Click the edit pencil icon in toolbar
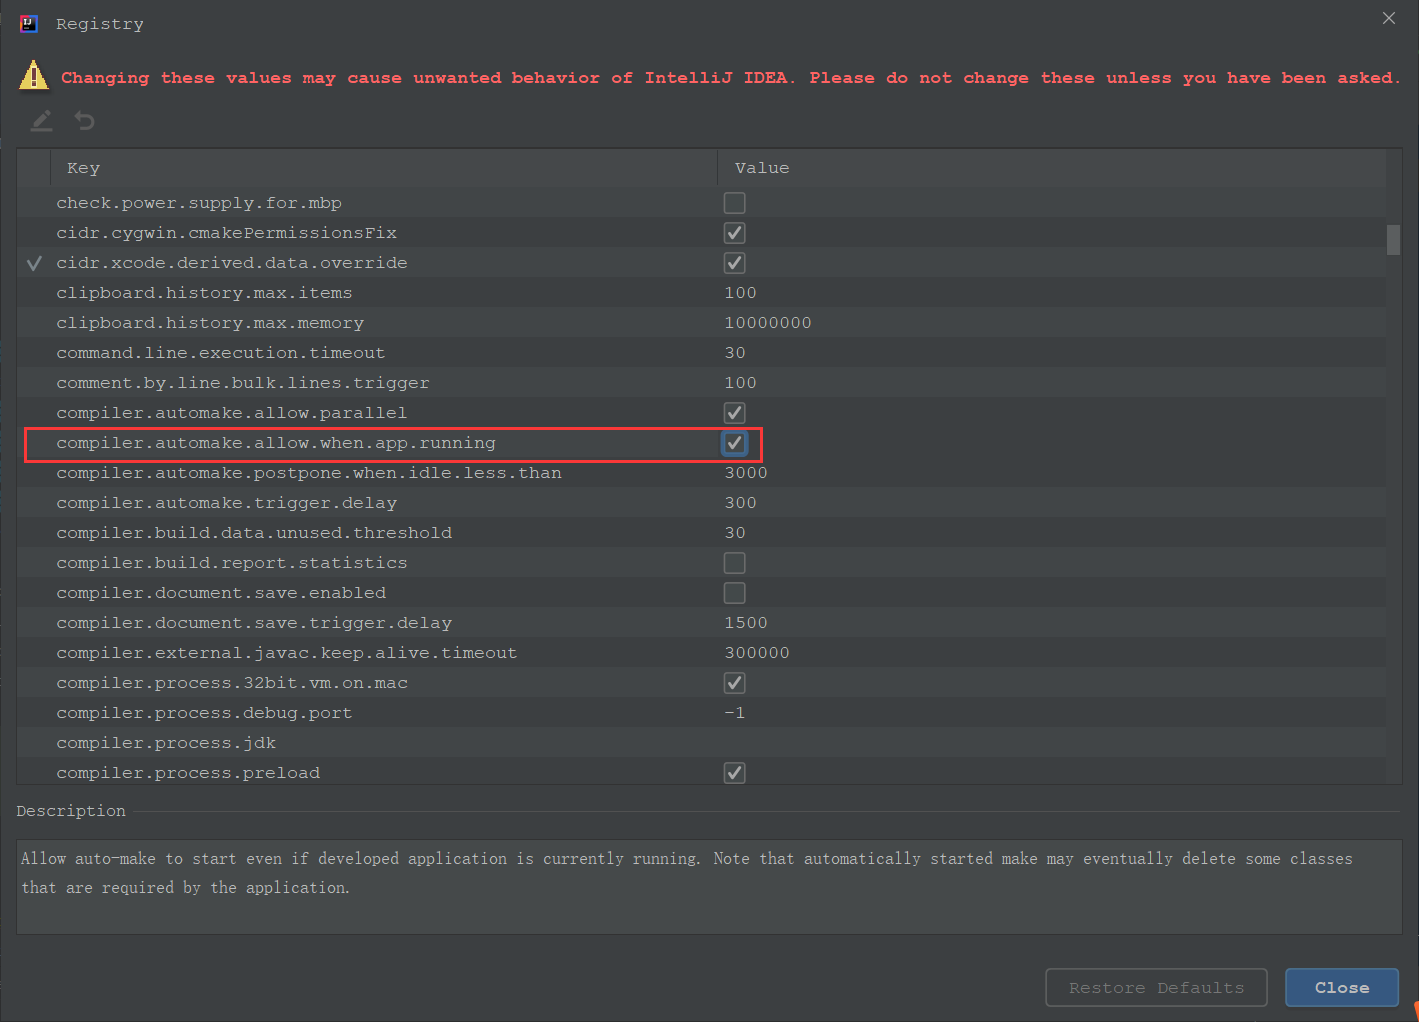The image size is (1419, 1022). 41,121
